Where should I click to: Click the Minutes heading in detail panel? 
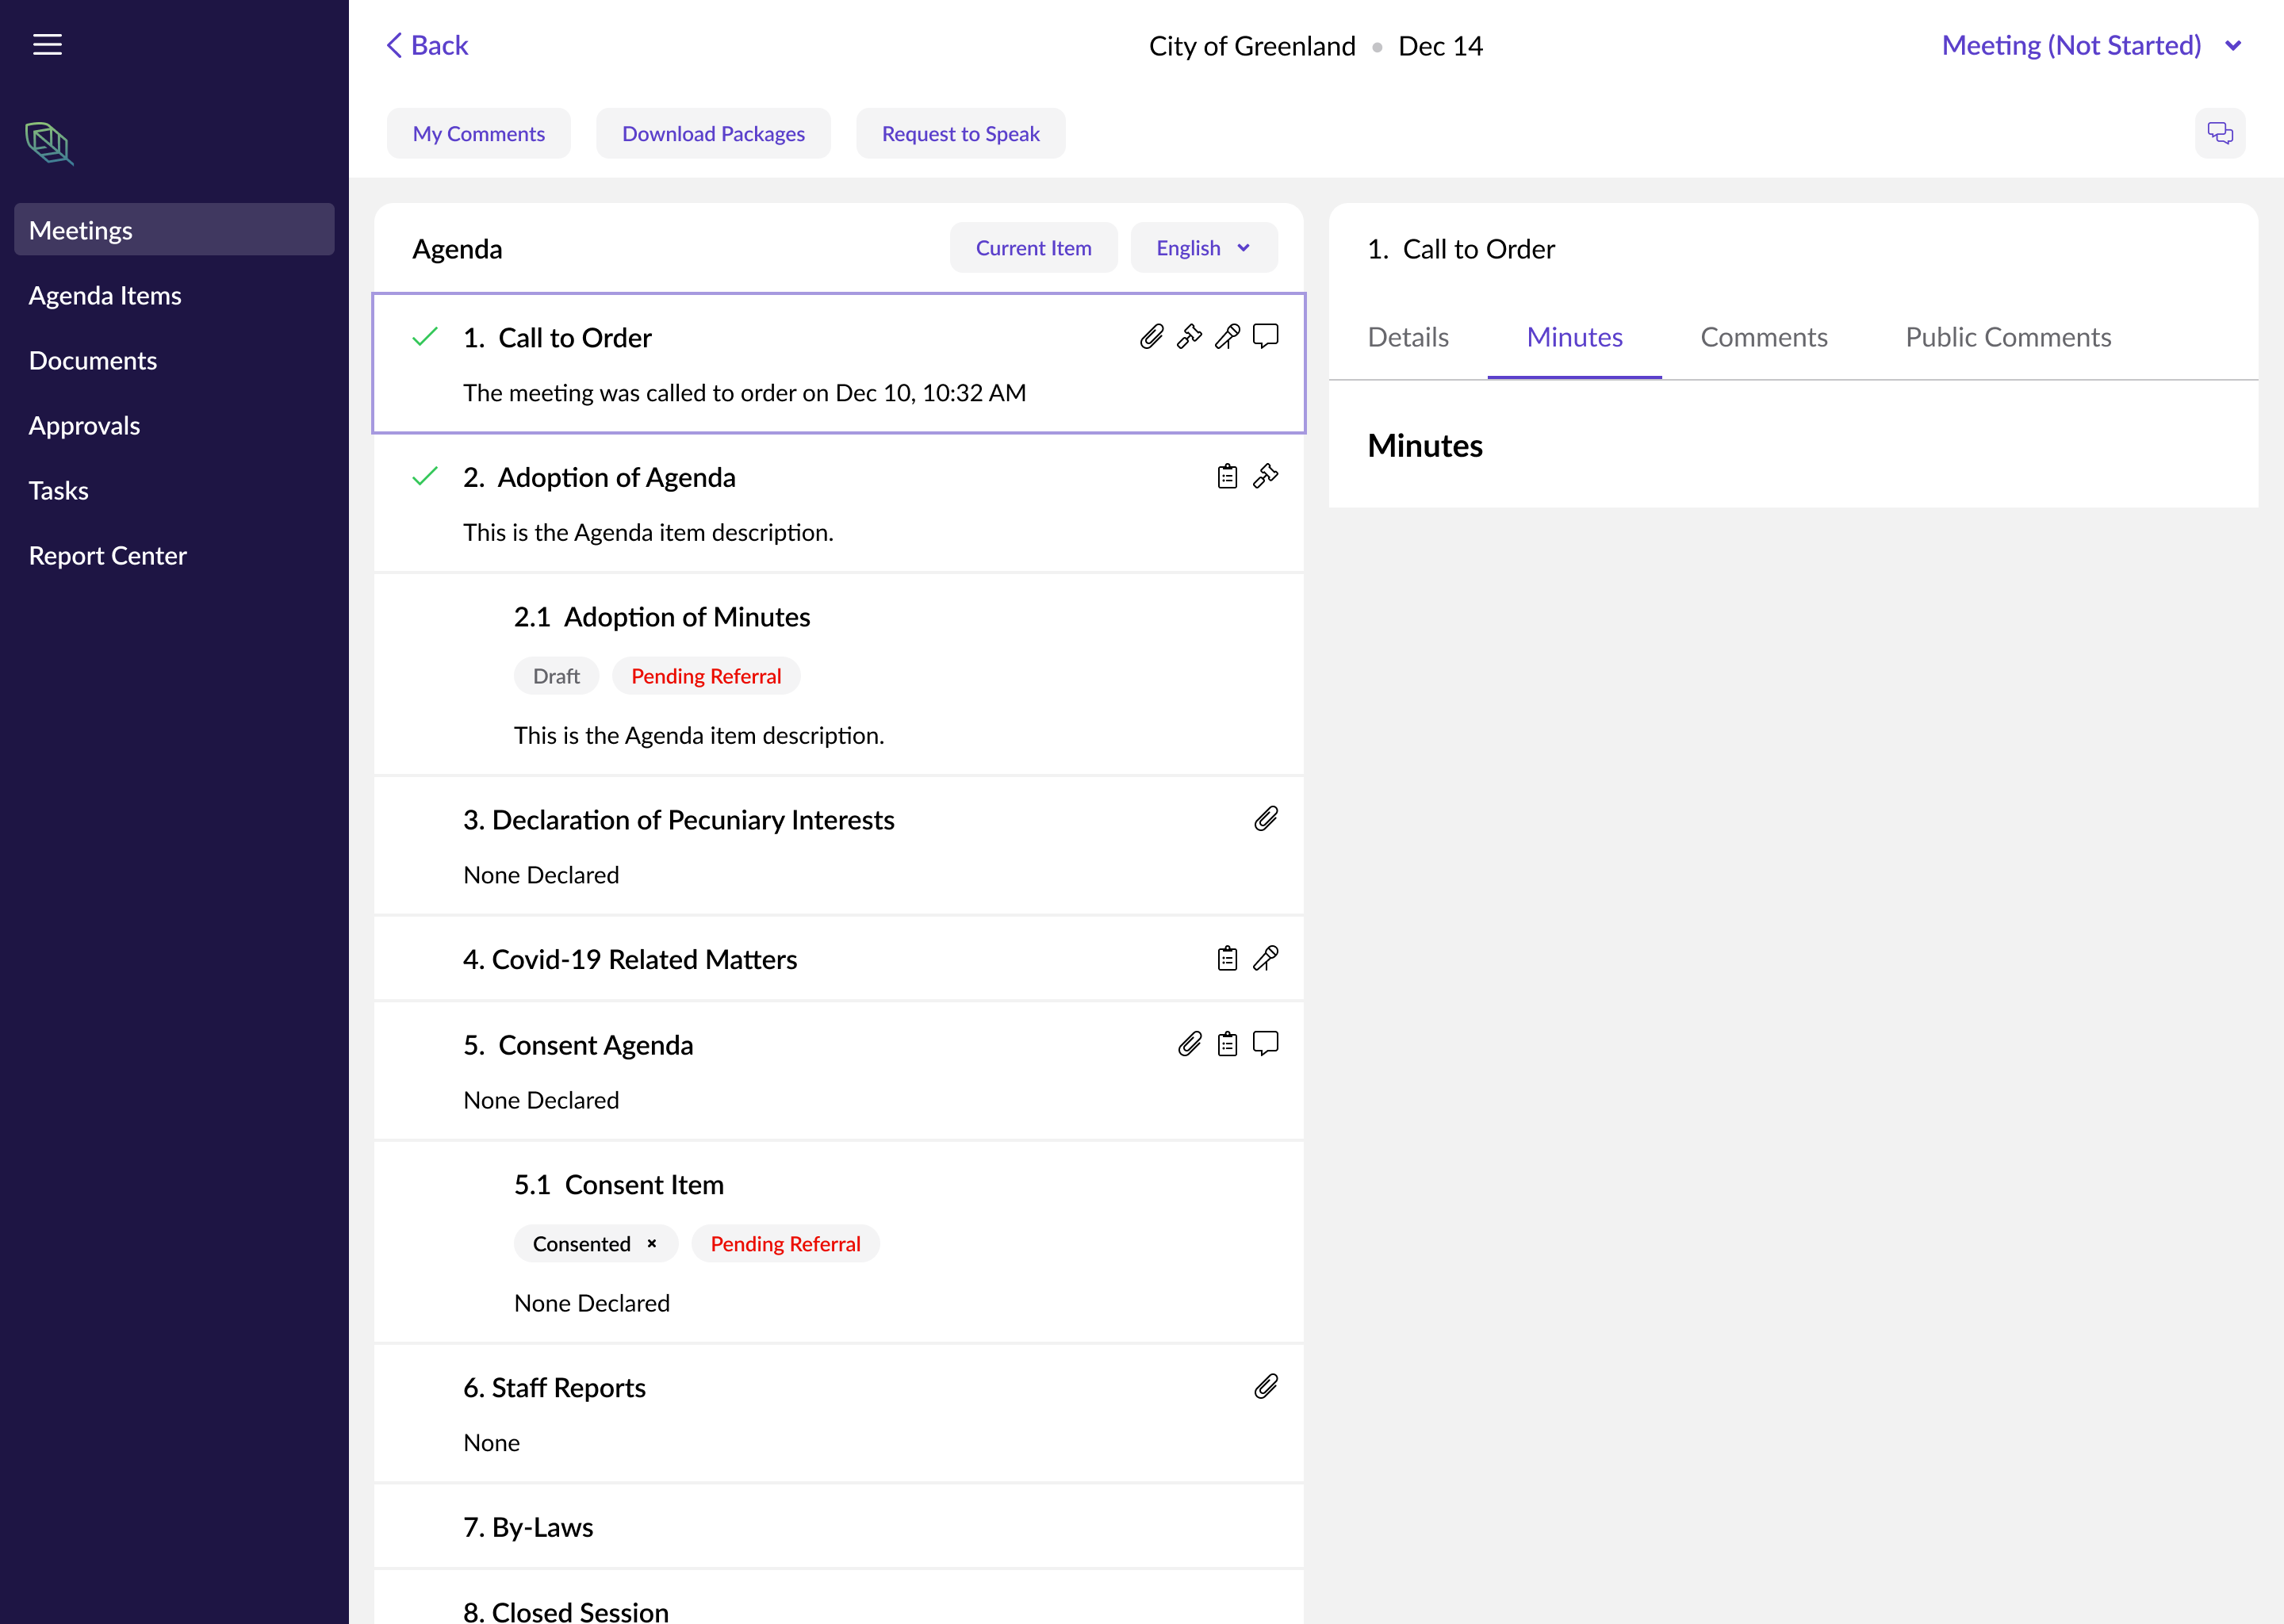click(x=1425, y=446)
